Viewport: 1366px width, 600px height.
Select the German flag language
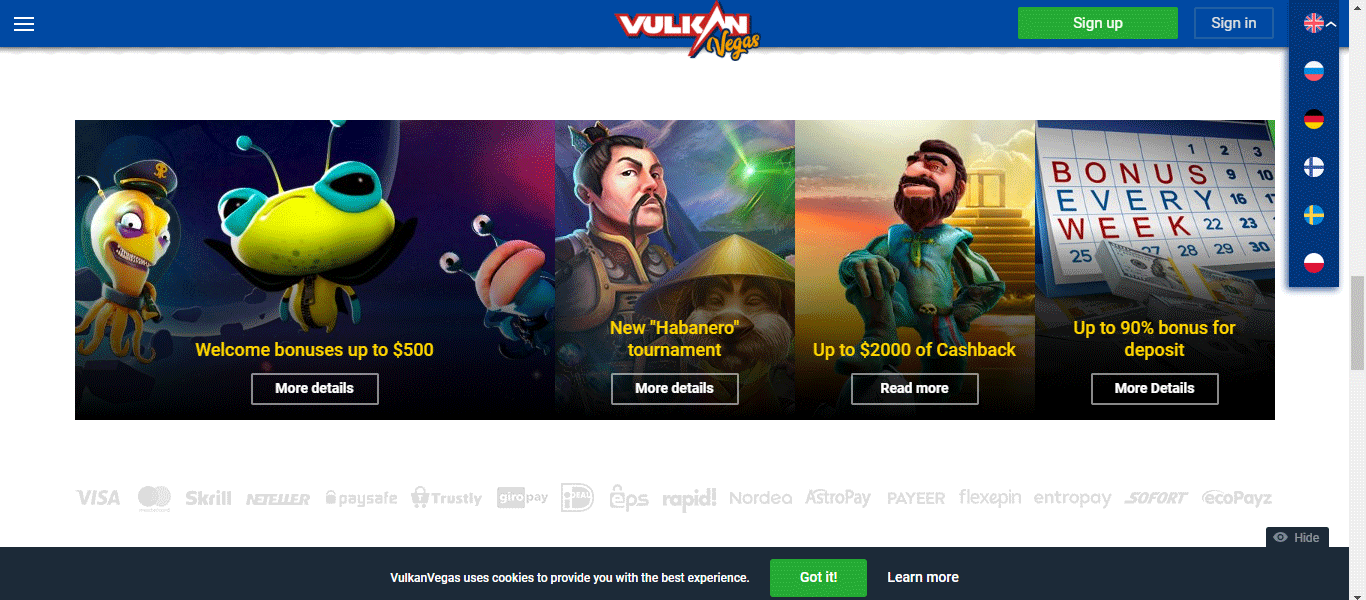click(x=1314, y=119)
